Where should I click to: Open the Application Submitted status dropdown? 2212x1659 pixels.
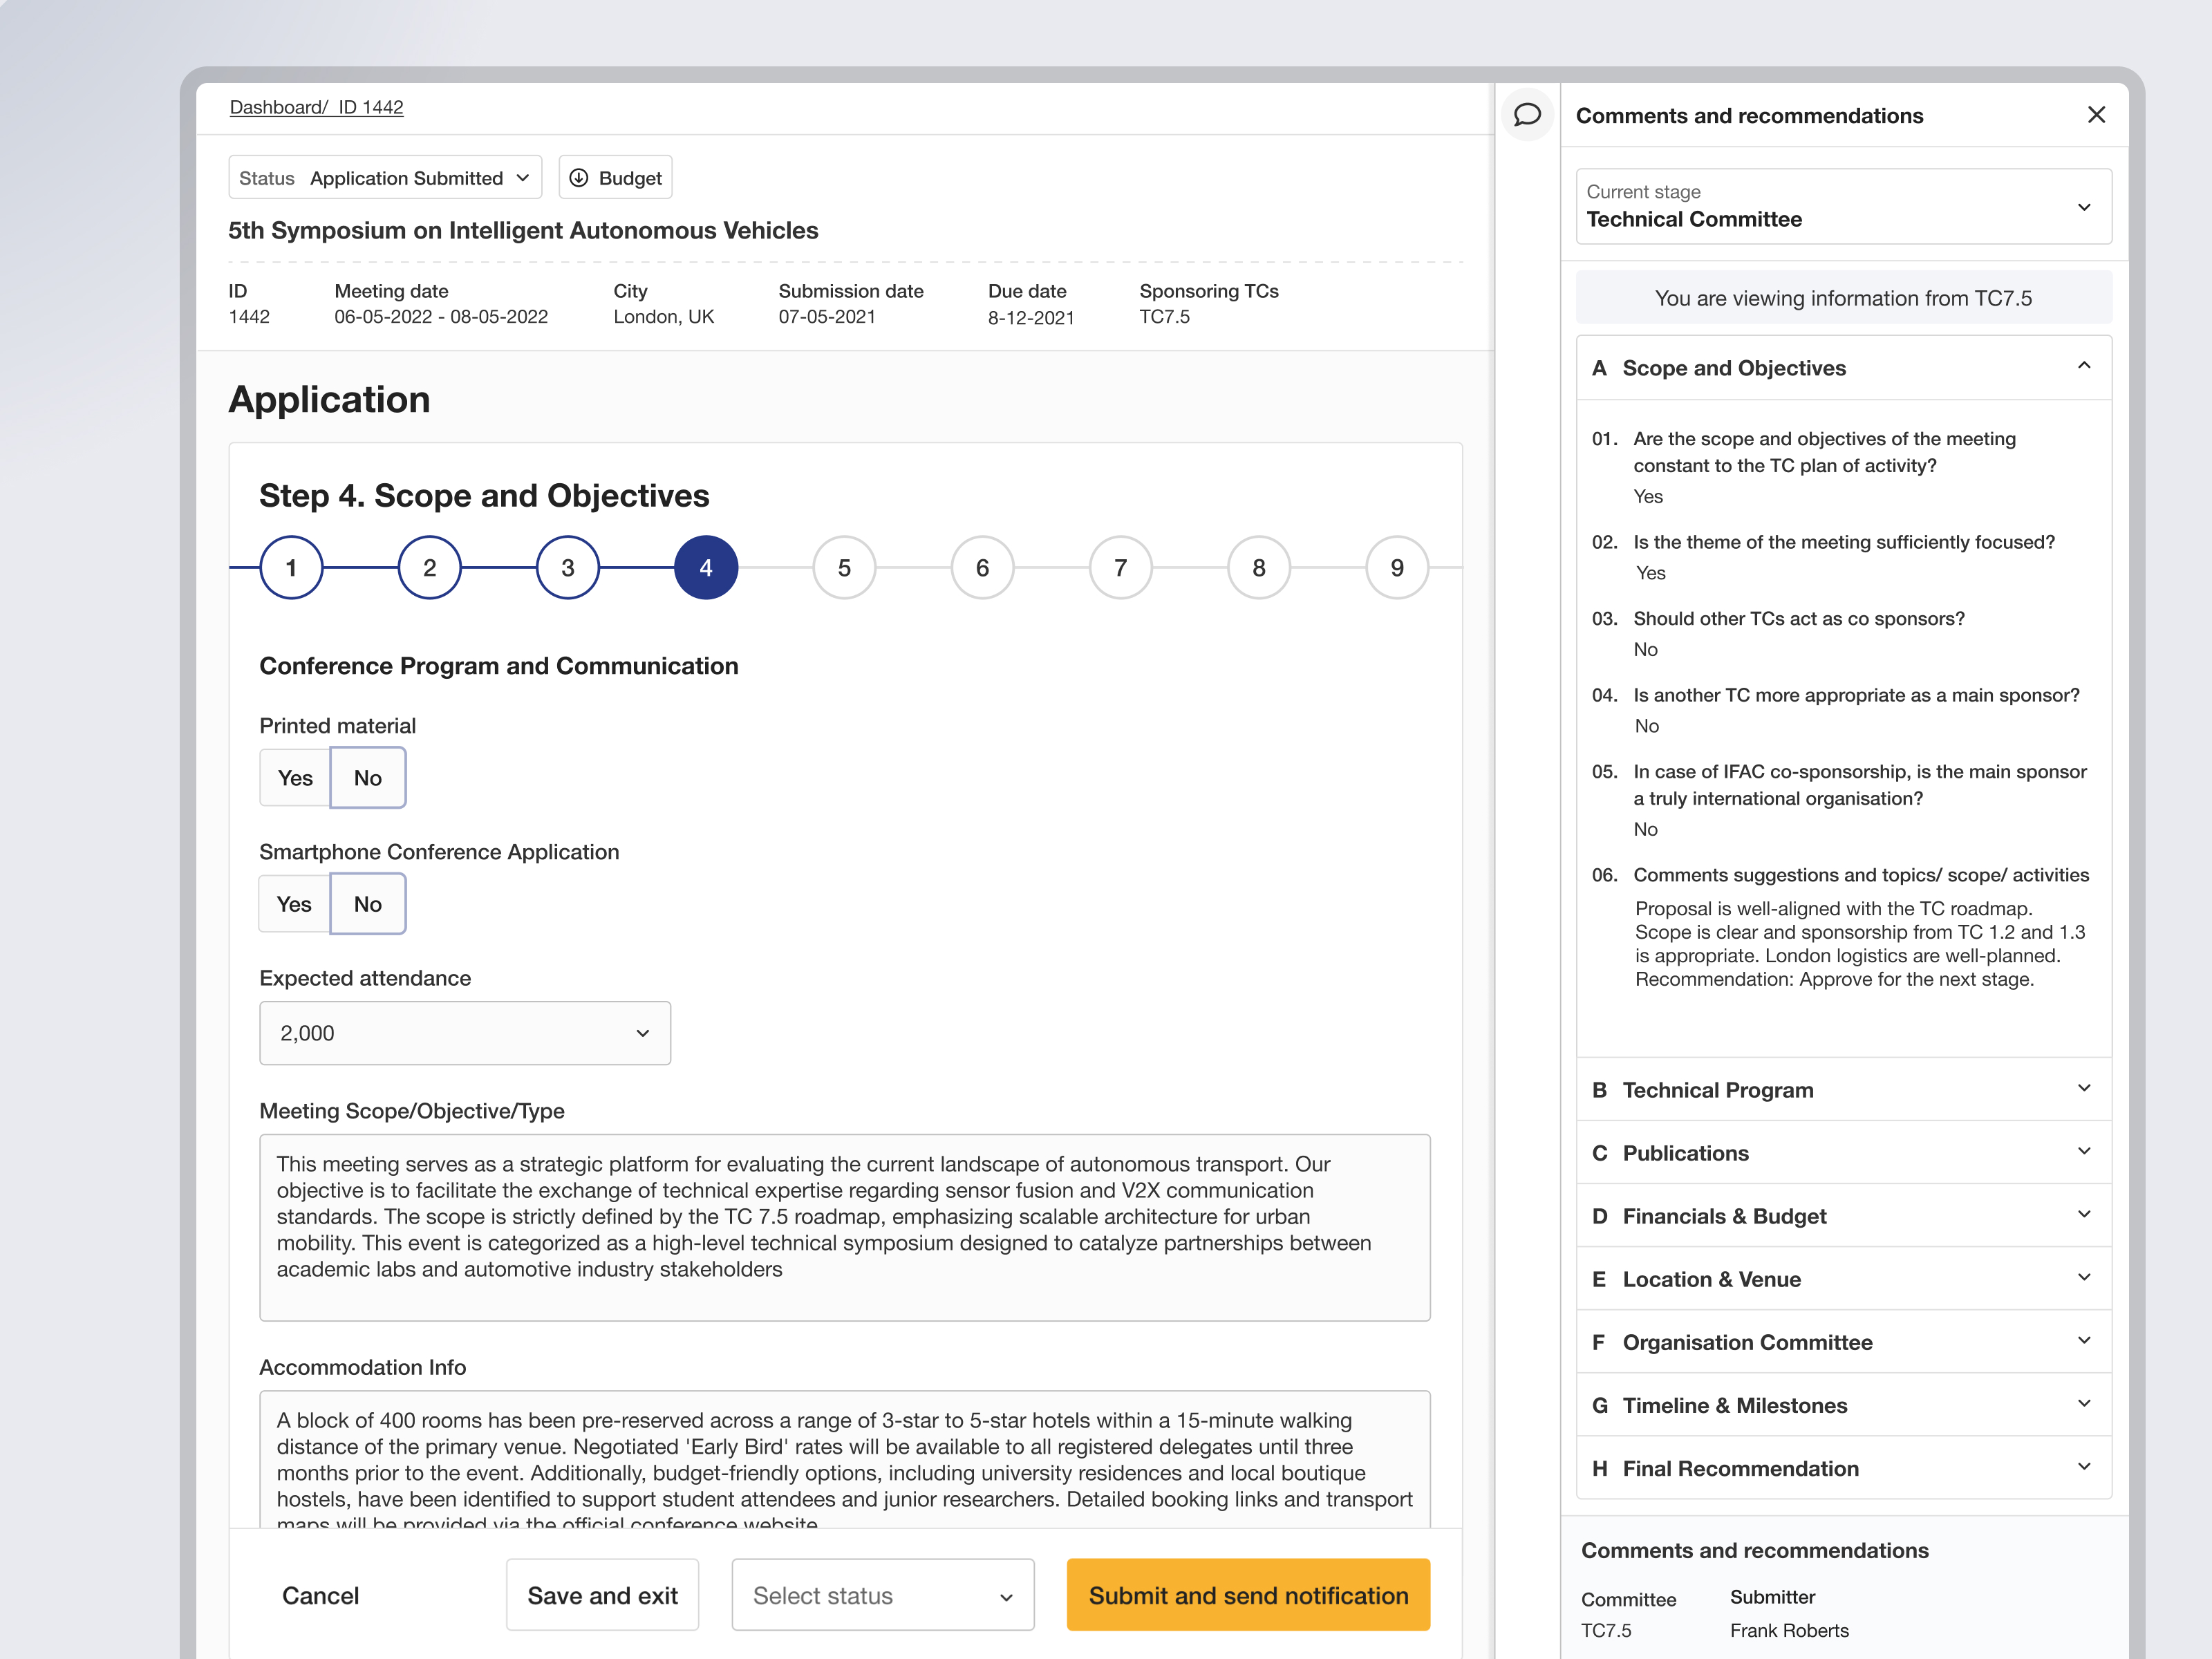[385, 178]
